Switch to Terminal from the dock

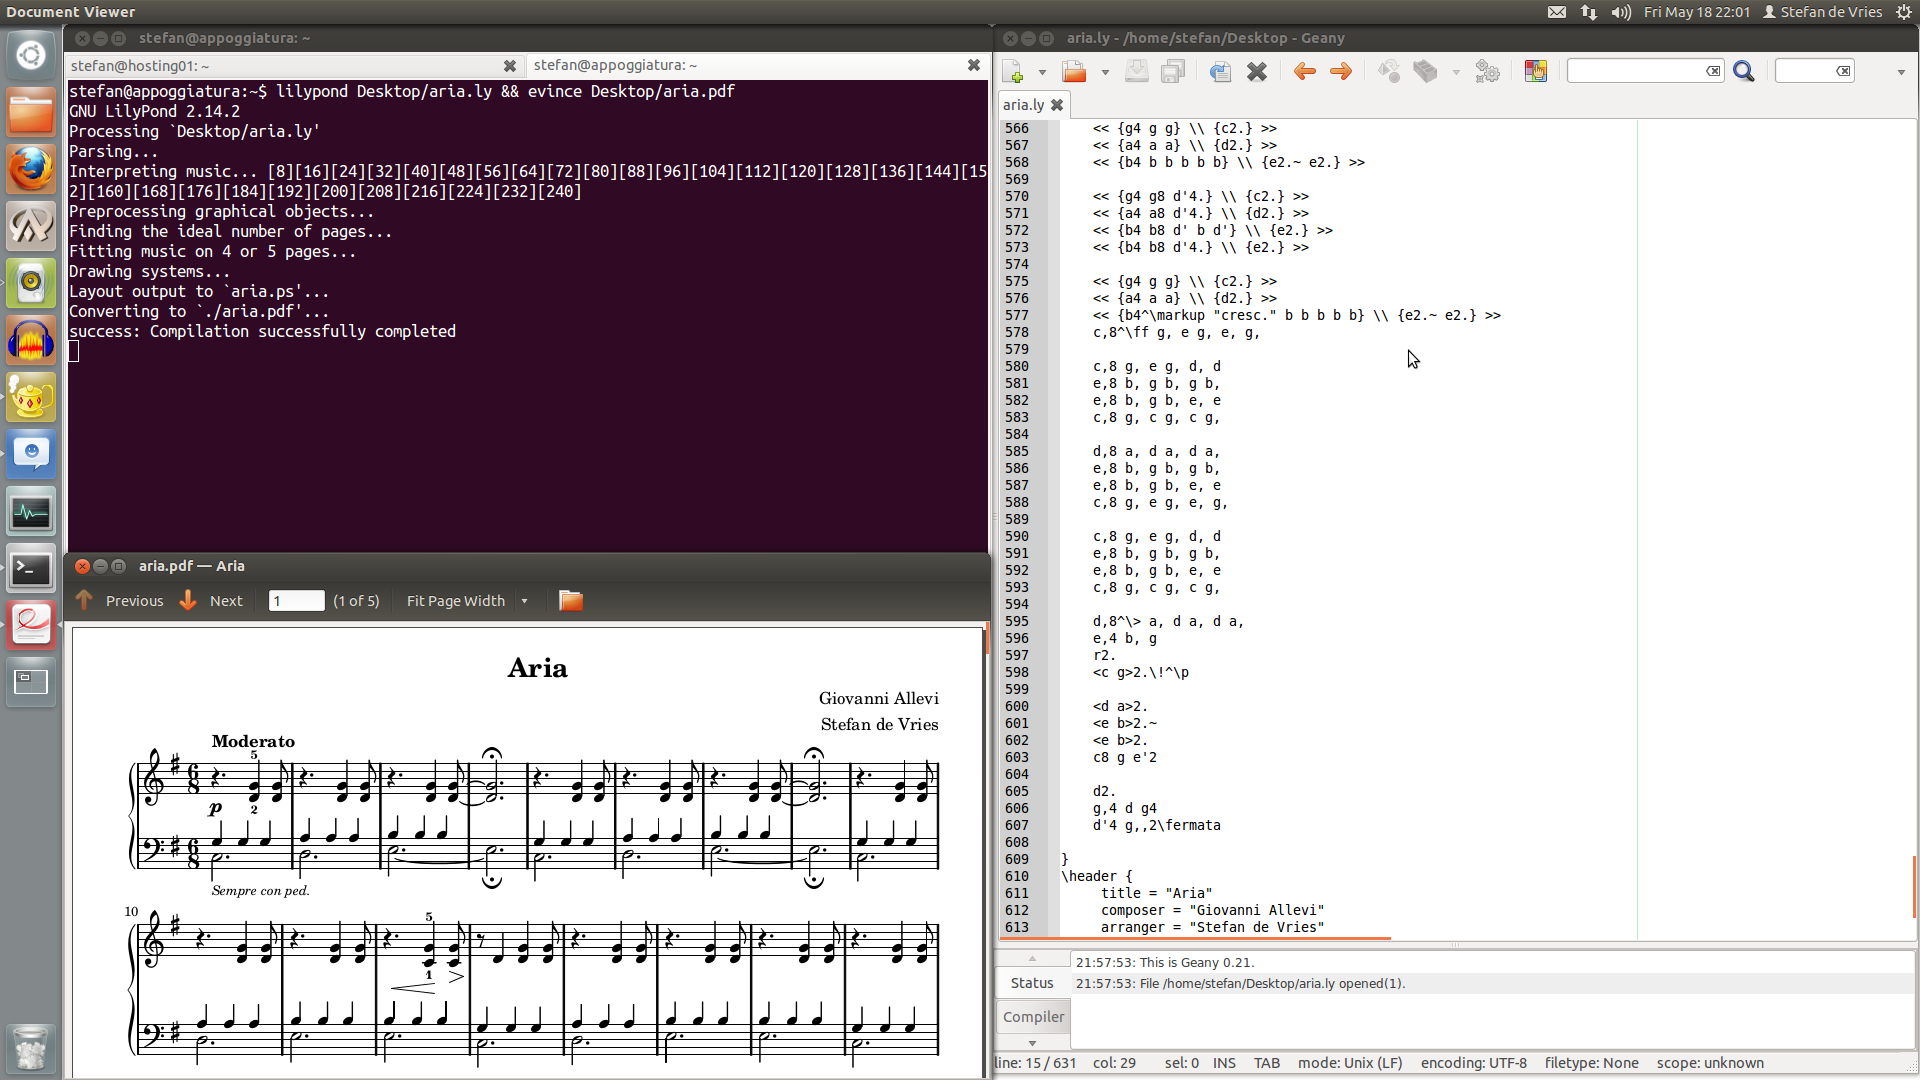(31, 569)
